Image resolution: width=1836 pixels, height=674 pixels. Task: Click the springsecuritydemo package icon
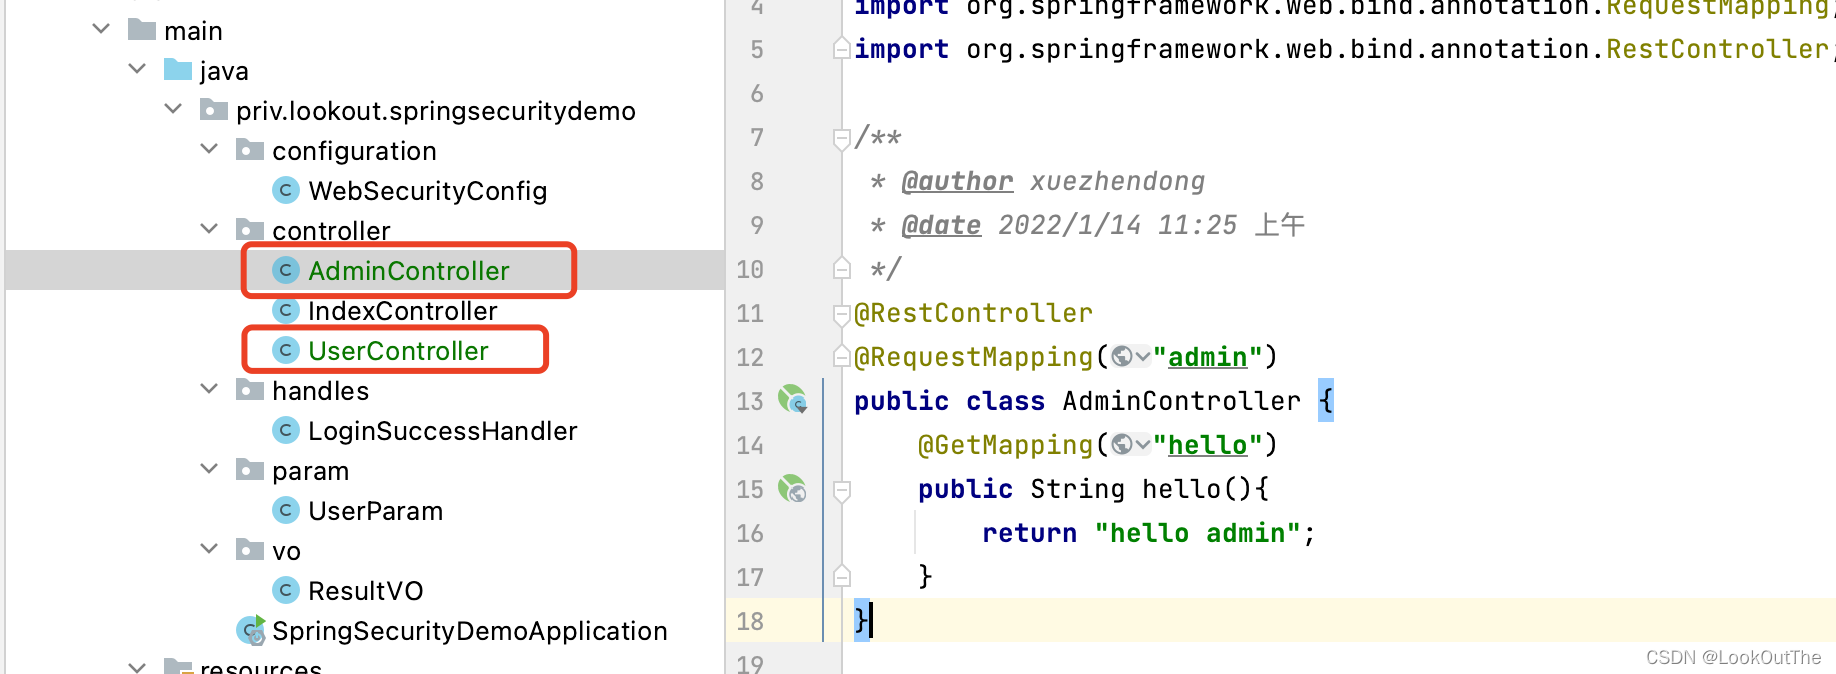pos(214,109)
